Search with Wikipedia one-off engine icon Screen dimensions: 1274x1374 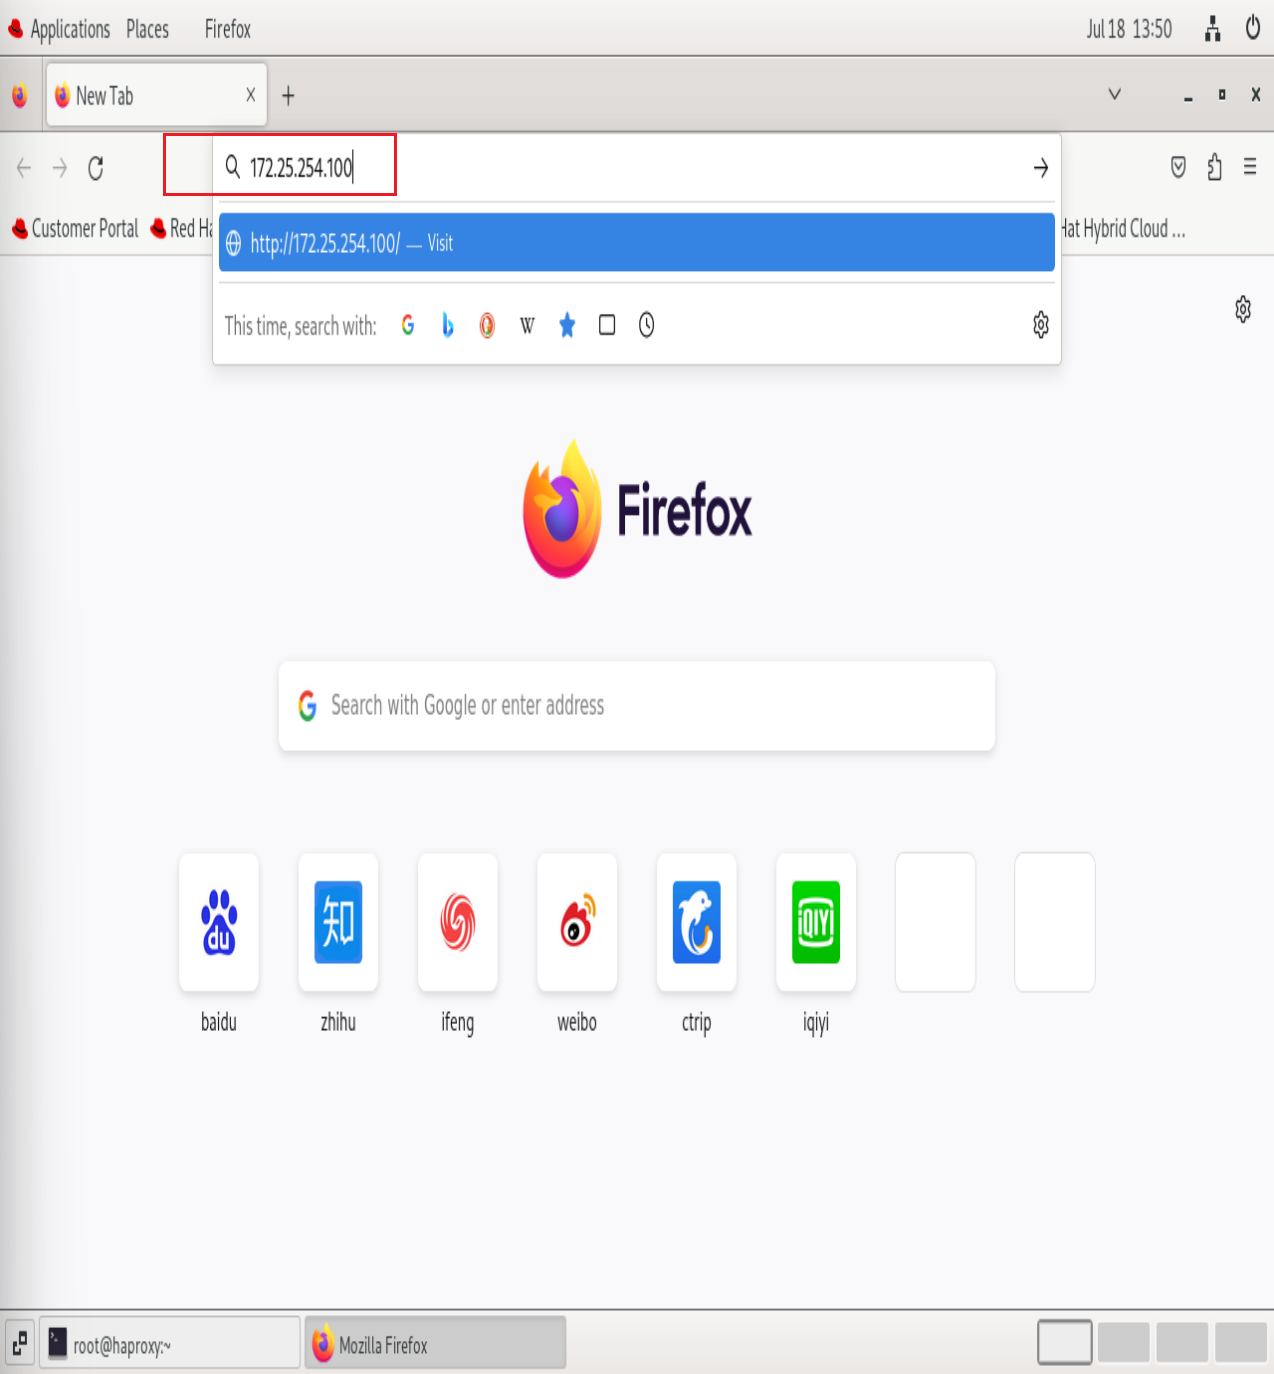tap(527, 325)
